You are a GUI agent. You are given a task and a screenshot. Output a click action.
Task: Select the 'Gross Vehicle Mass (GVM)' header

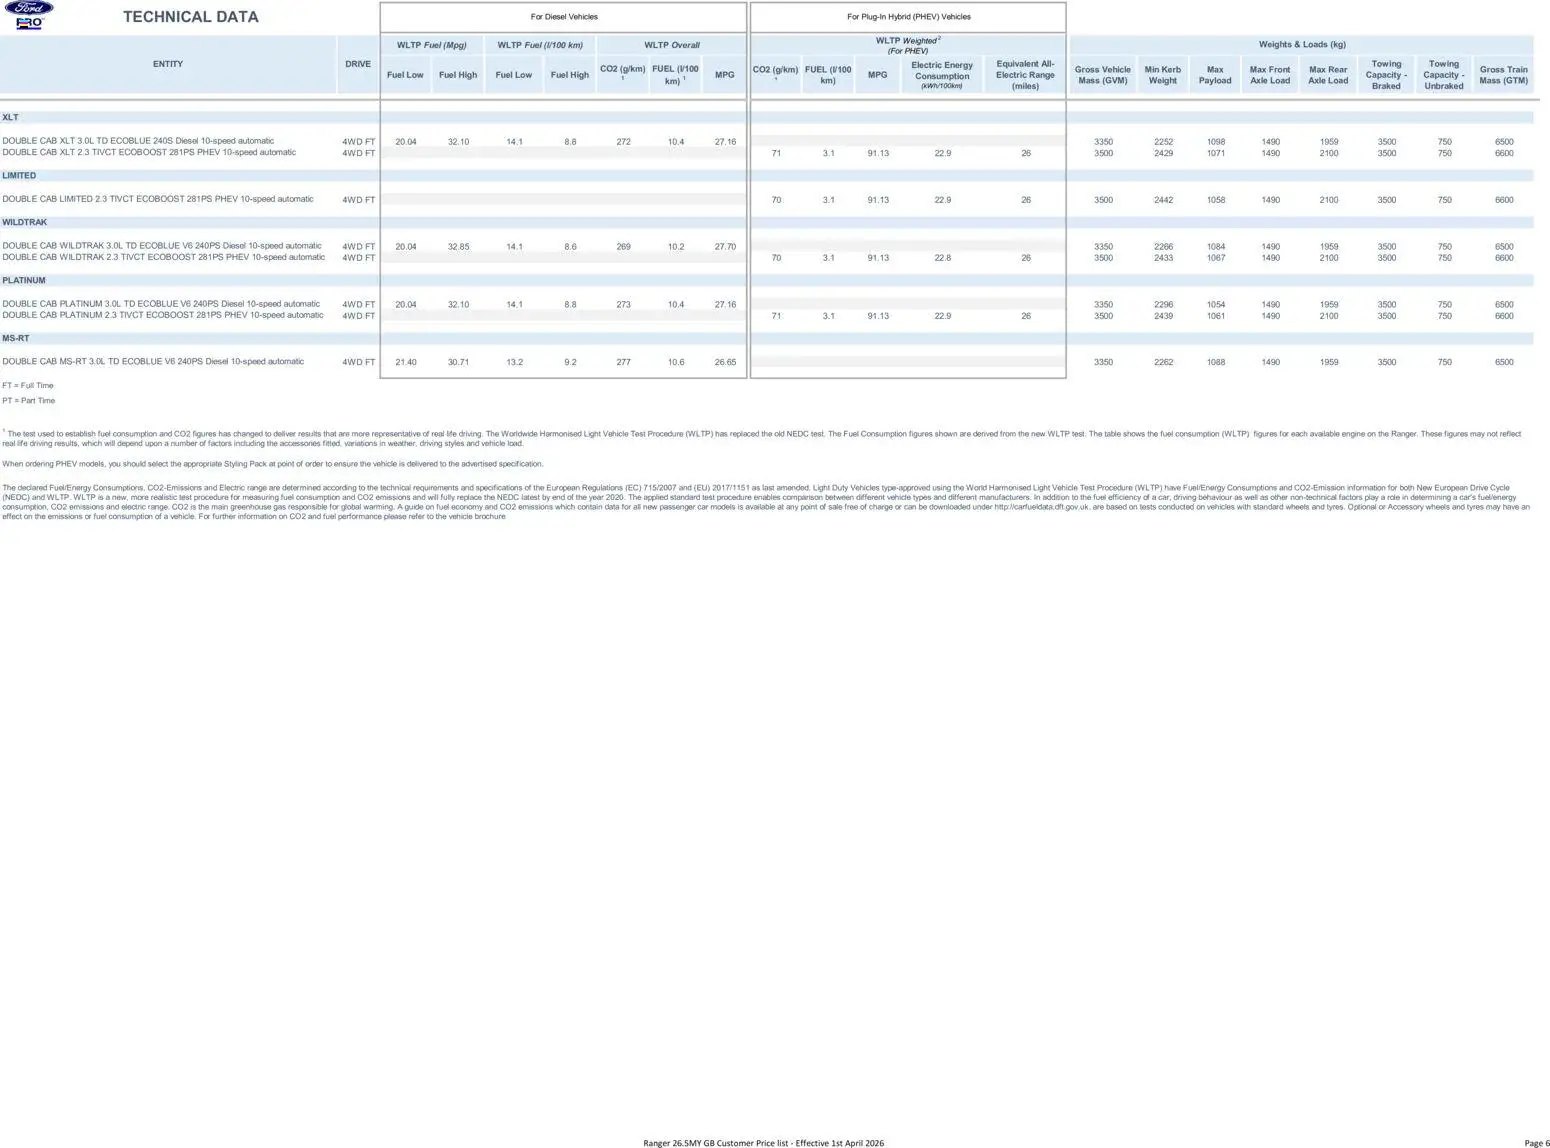click(x=1102, y=75)
